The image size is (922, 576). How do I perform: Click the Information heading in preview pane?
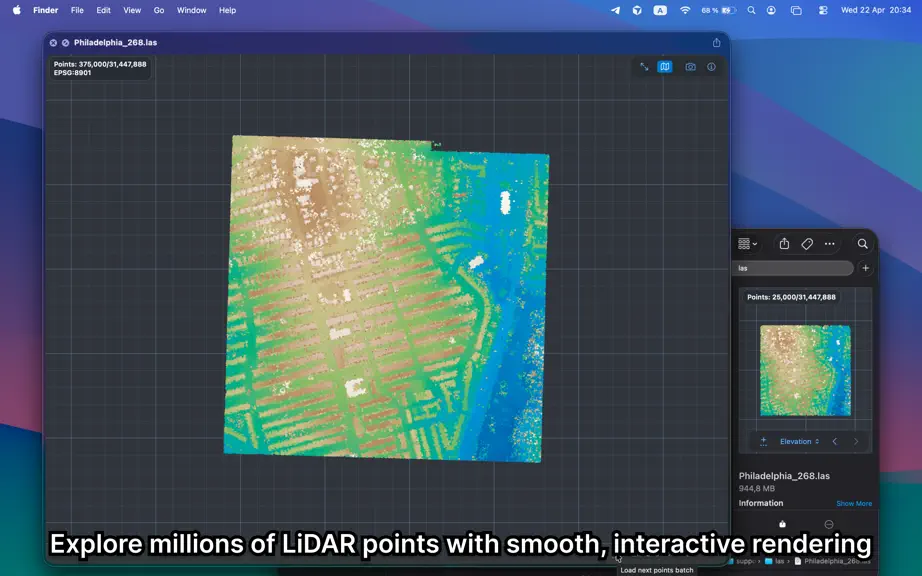[761, 503]
